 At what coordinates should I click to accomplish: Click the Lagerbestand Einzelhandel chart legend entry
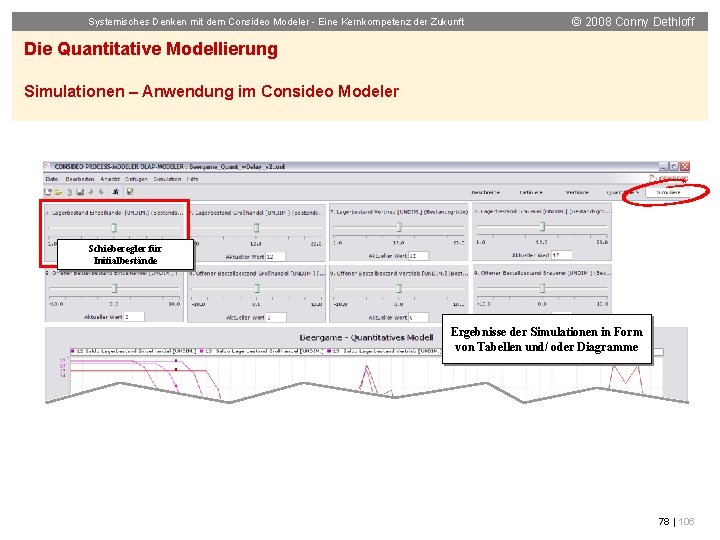[x=133, y=351]
